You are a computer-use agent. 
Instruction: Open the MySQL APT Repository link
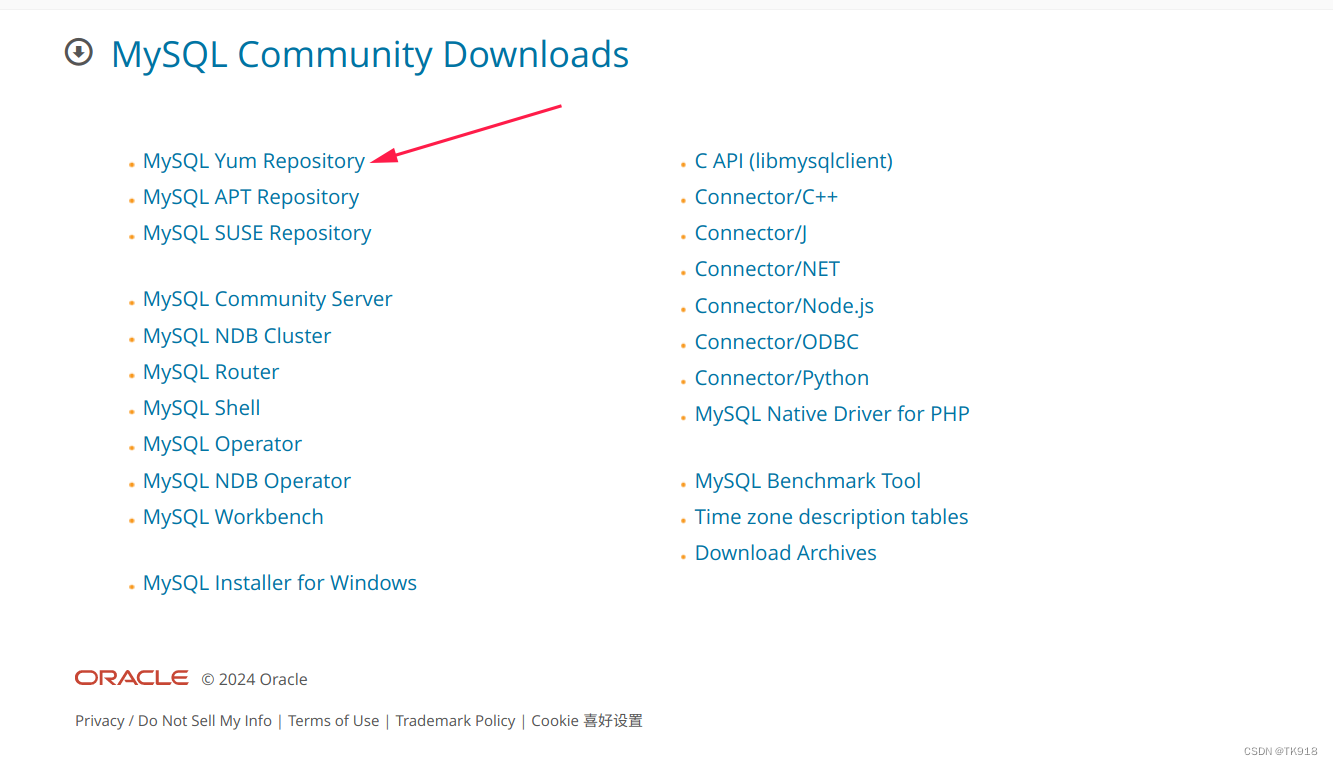pos(251,197)
